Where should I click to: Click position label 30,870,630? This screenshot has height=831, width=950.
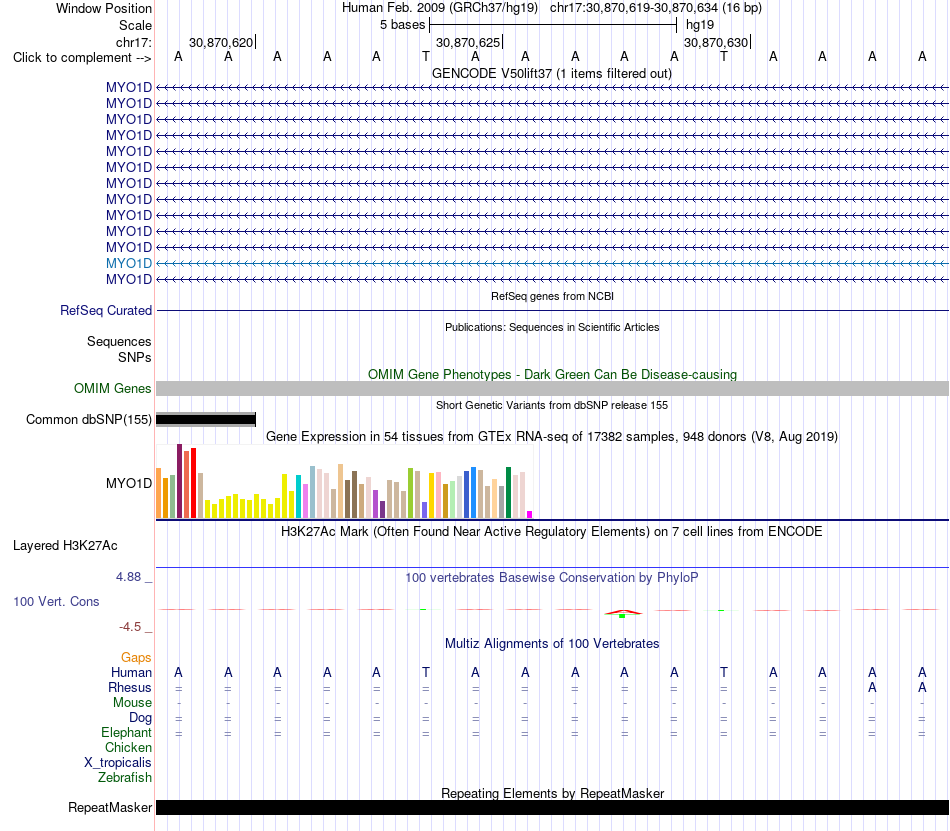pyautogui.click(x=716, y=42)
